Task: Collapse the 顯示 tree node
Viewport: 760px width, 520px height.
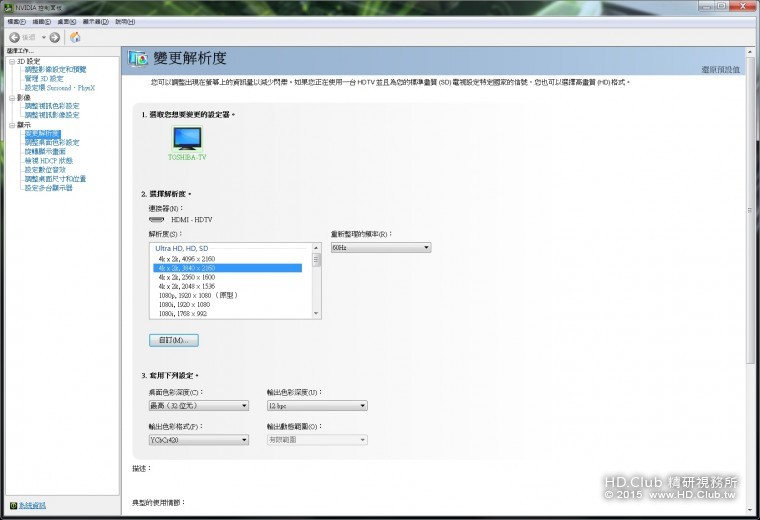Action: point(12,125)
